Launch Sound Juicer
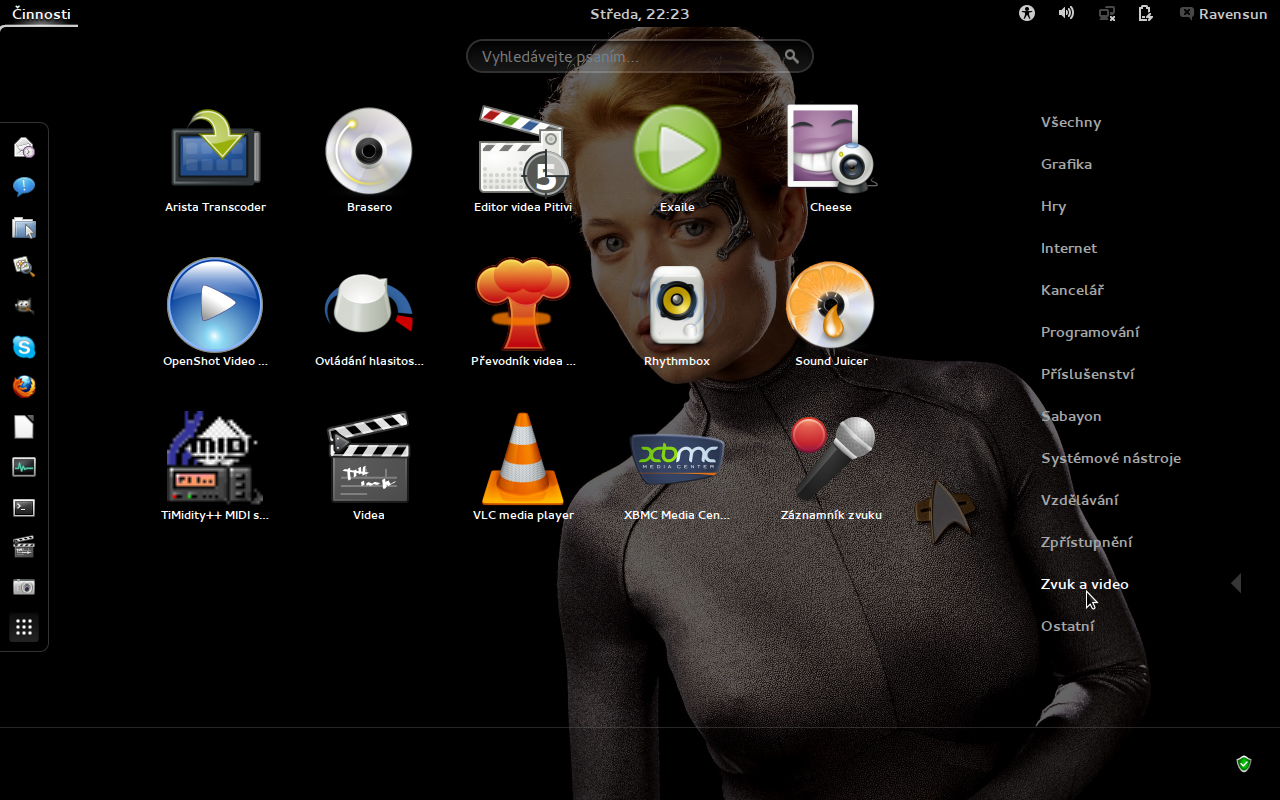 tap(831, 314)
